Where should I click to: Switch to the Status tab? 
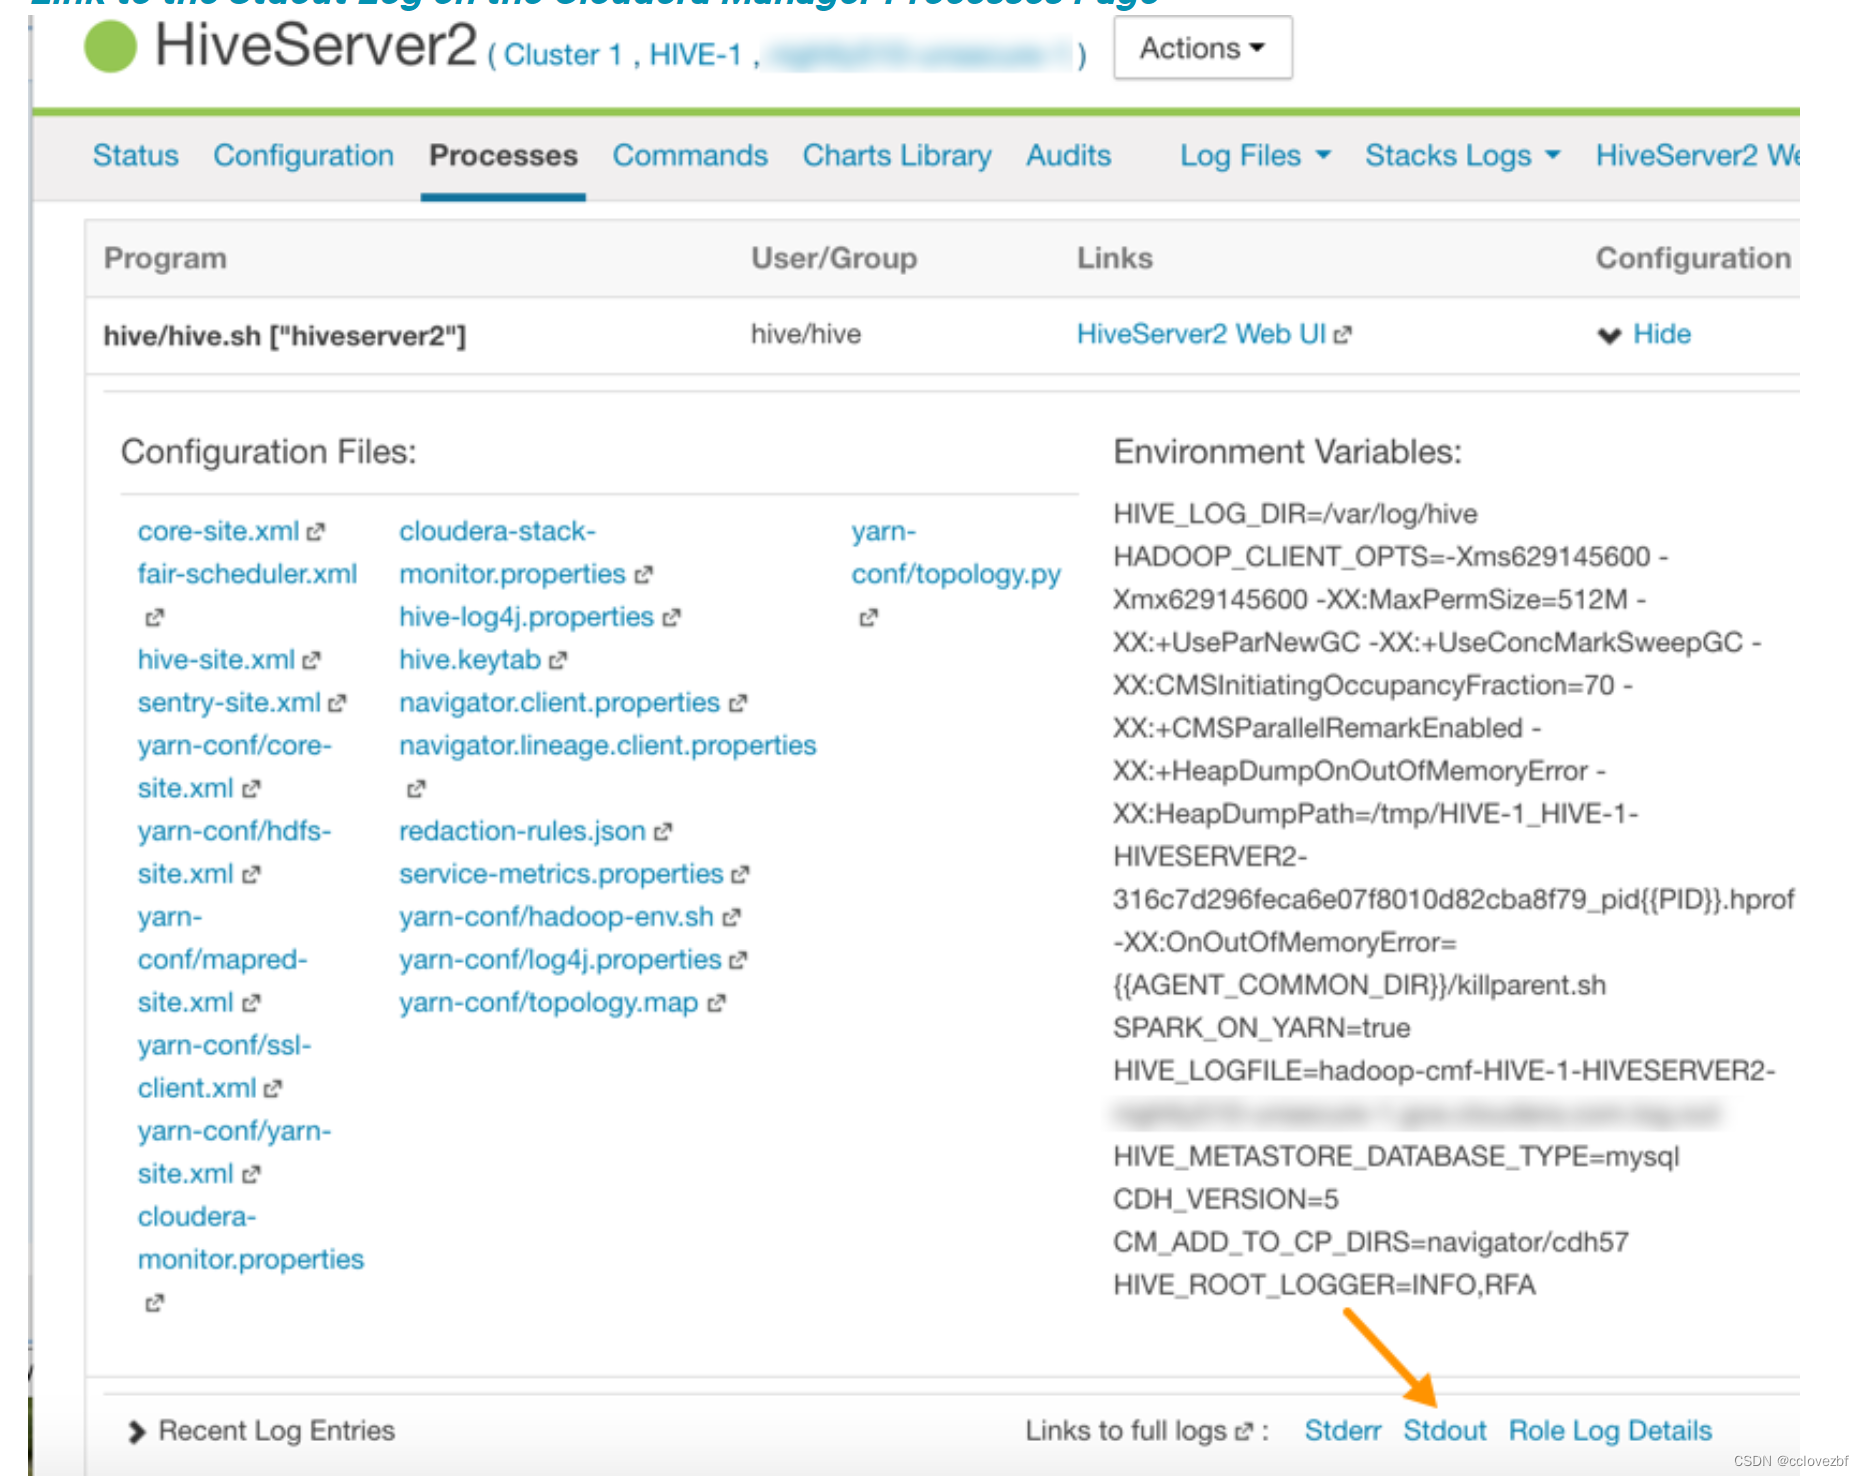135,155
